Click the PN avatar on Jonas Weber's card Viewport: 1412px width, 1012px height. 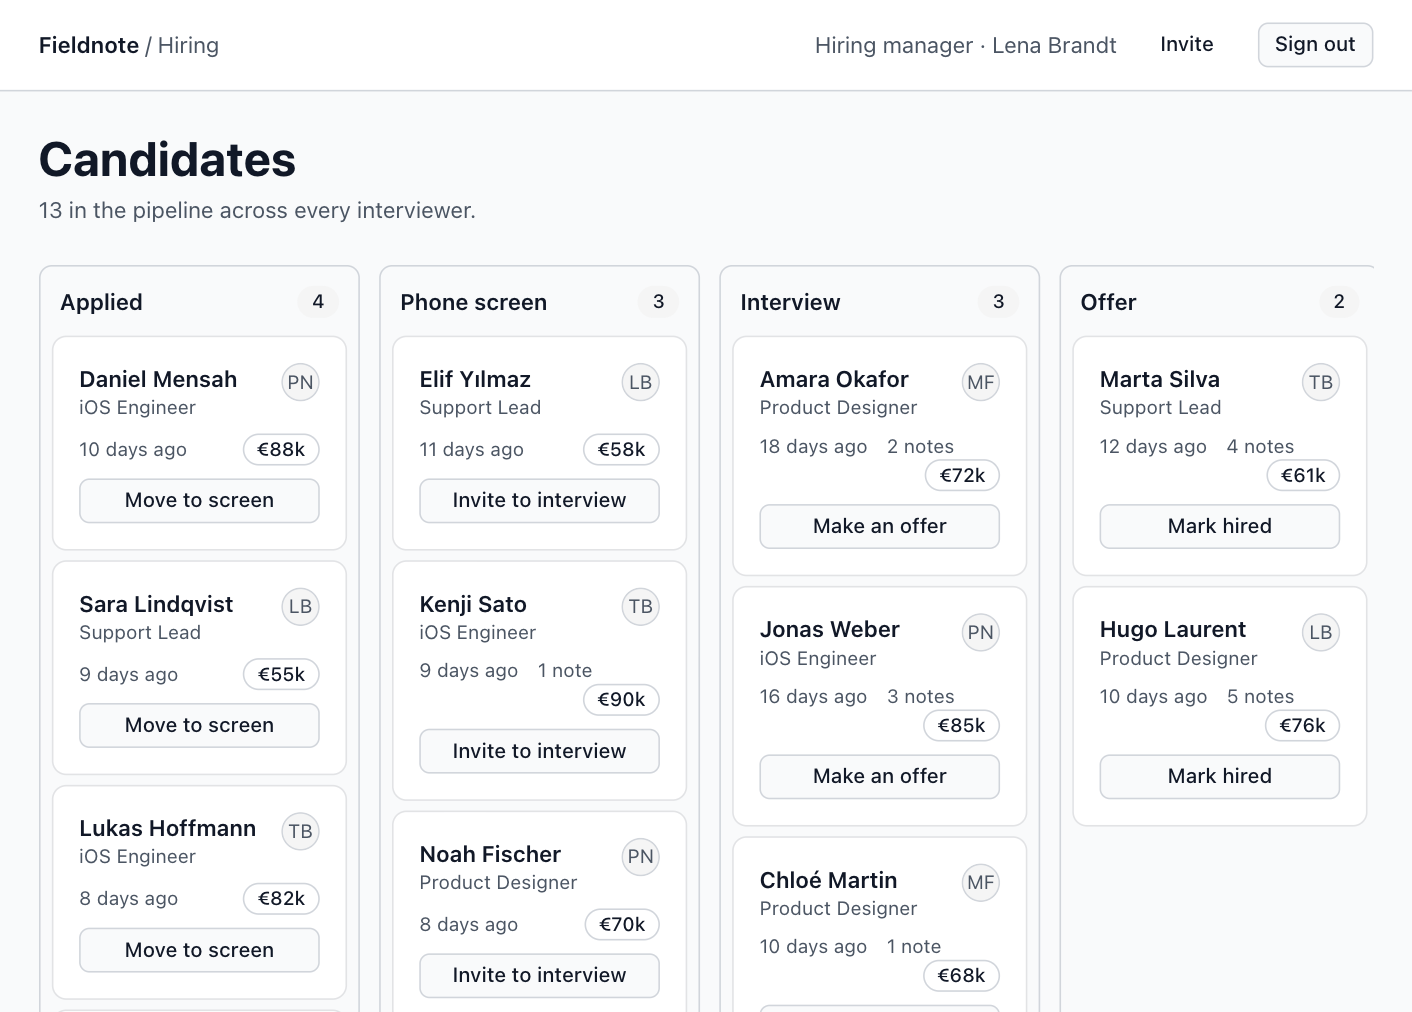pyautogui.click(x=980, y=632)
